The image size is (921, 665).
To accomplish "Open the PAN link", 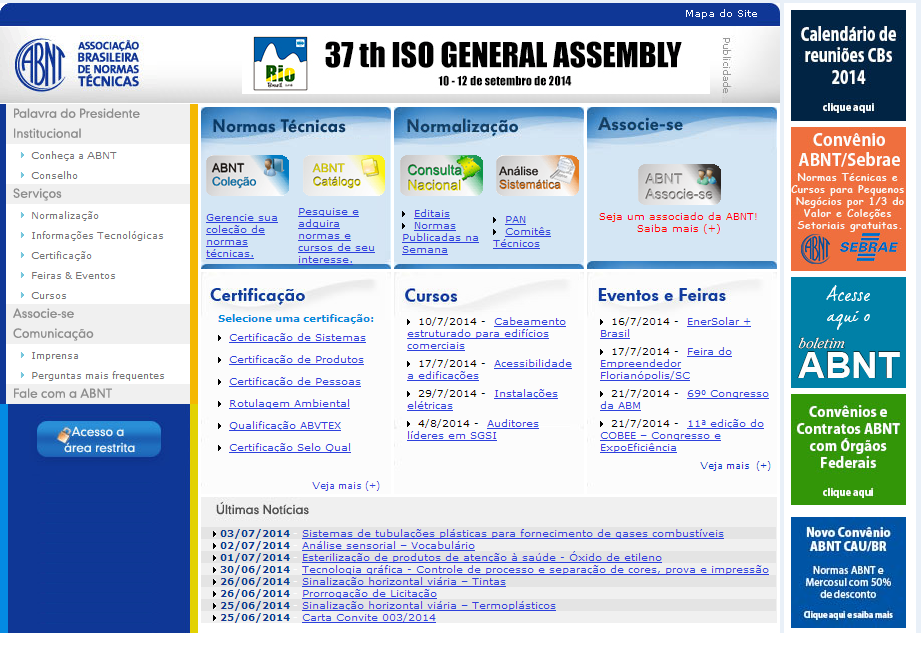I will (x=515, y=220).
